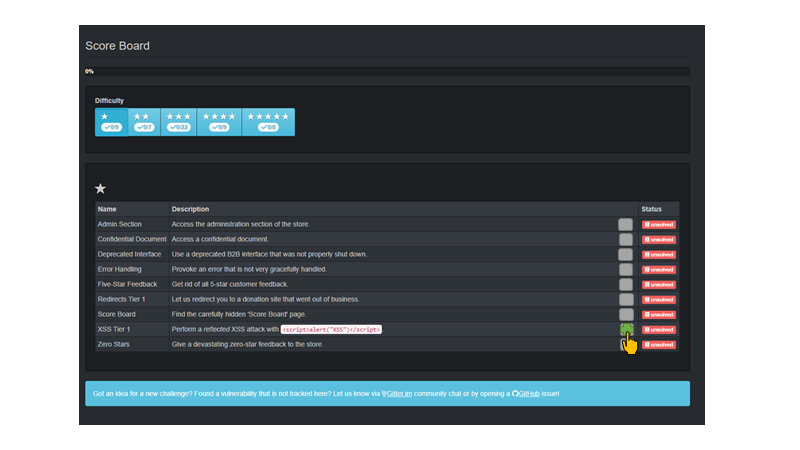800x450 pixels.
Task: Click the gray square icon in Deprecated Interface row
Action: click(625, 255)
